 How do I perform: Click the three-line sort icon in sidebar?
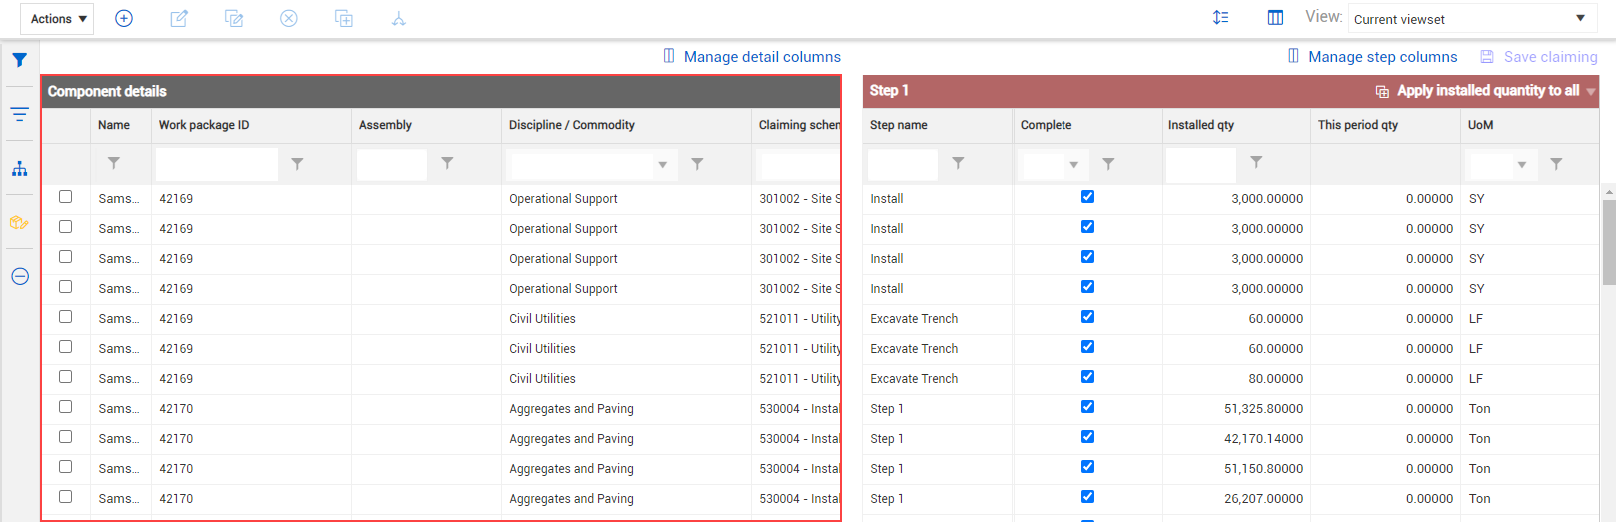coord(19,115)
